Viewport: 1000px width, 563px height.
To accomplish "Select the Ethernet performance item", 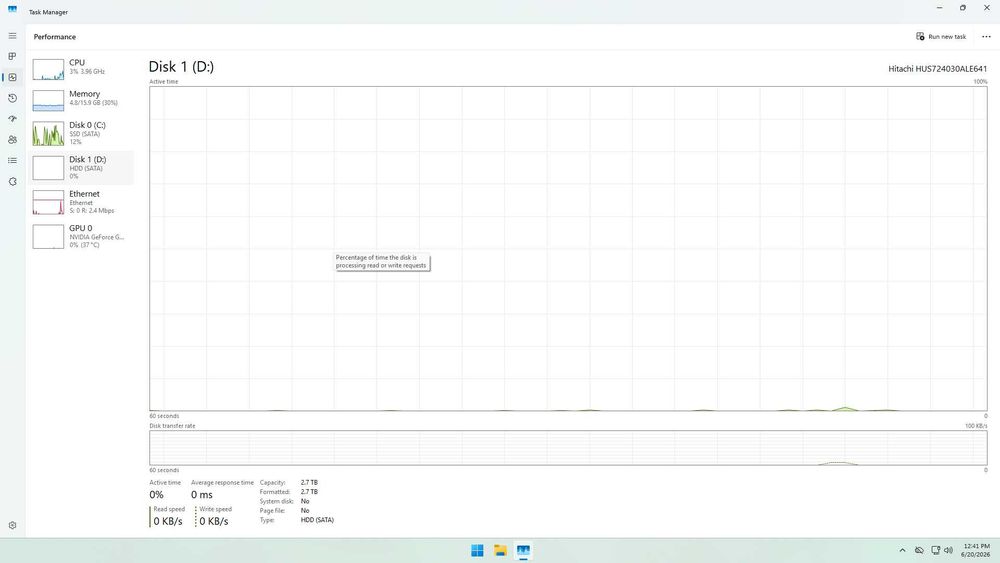I will tap(80, 202).
